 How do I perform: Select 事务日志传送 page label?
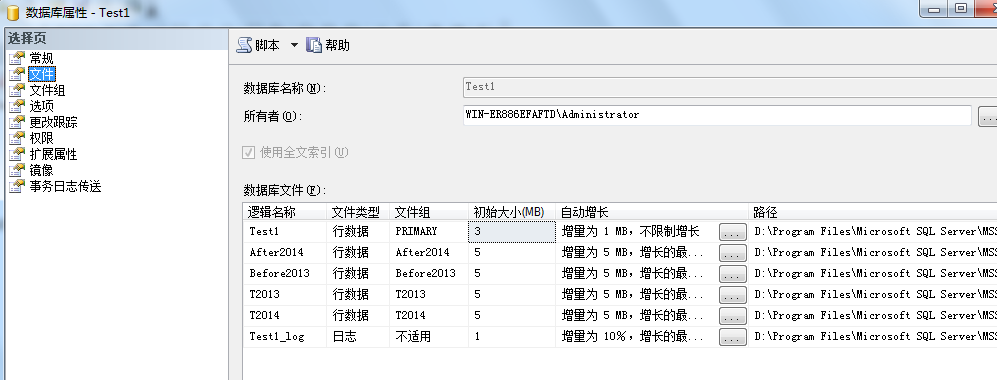click(x=65, y=186)
